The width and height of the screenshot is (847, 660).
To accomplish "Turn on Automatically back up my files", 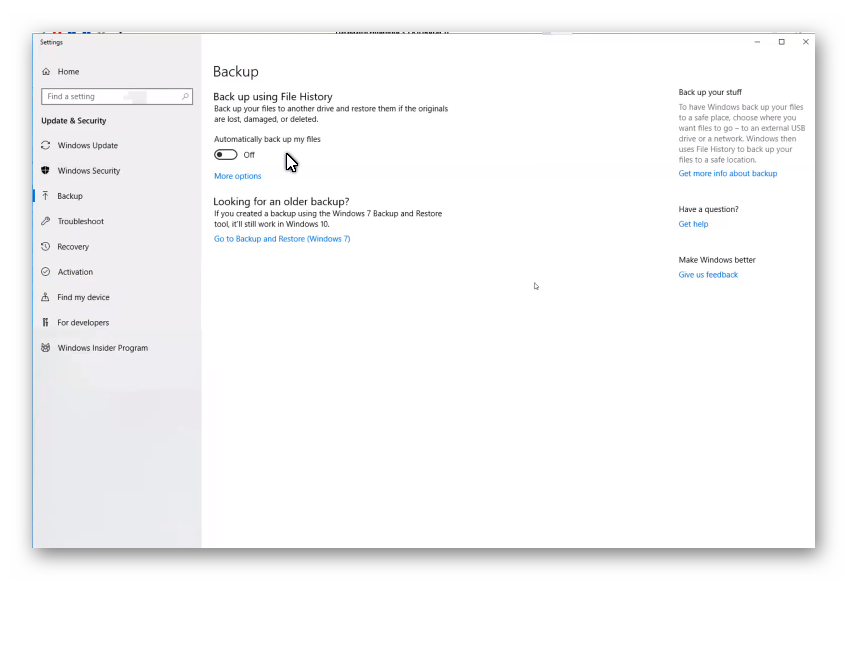I will coord(225,155).
